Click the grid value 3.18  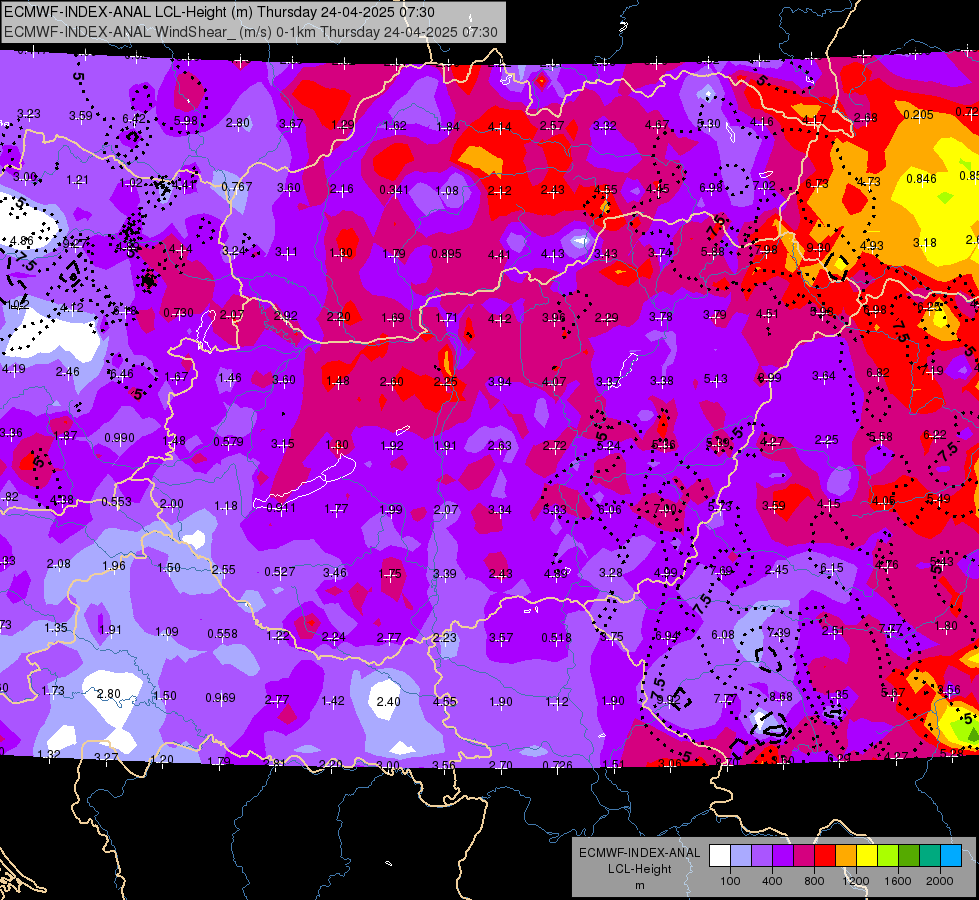[x=925, y=242]
